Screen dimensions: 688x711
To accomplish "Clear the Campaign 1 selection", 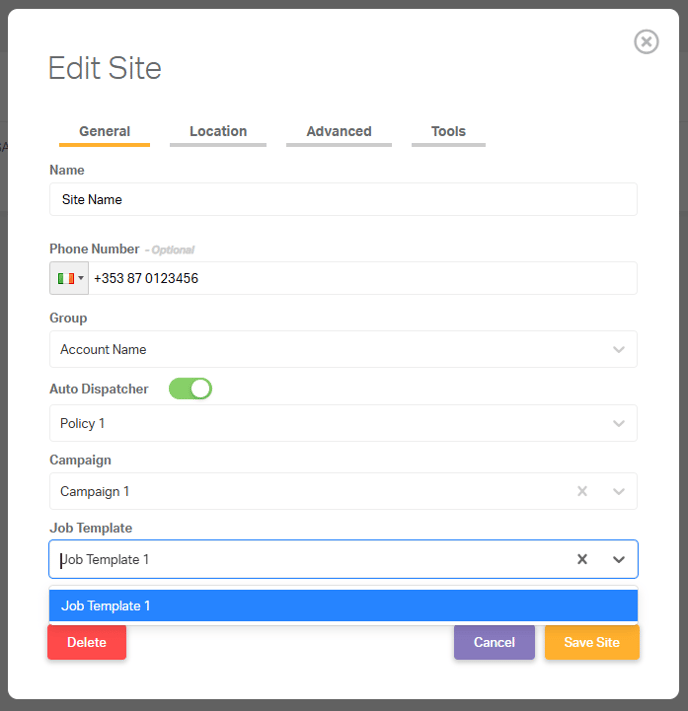I will pos(582,491).
